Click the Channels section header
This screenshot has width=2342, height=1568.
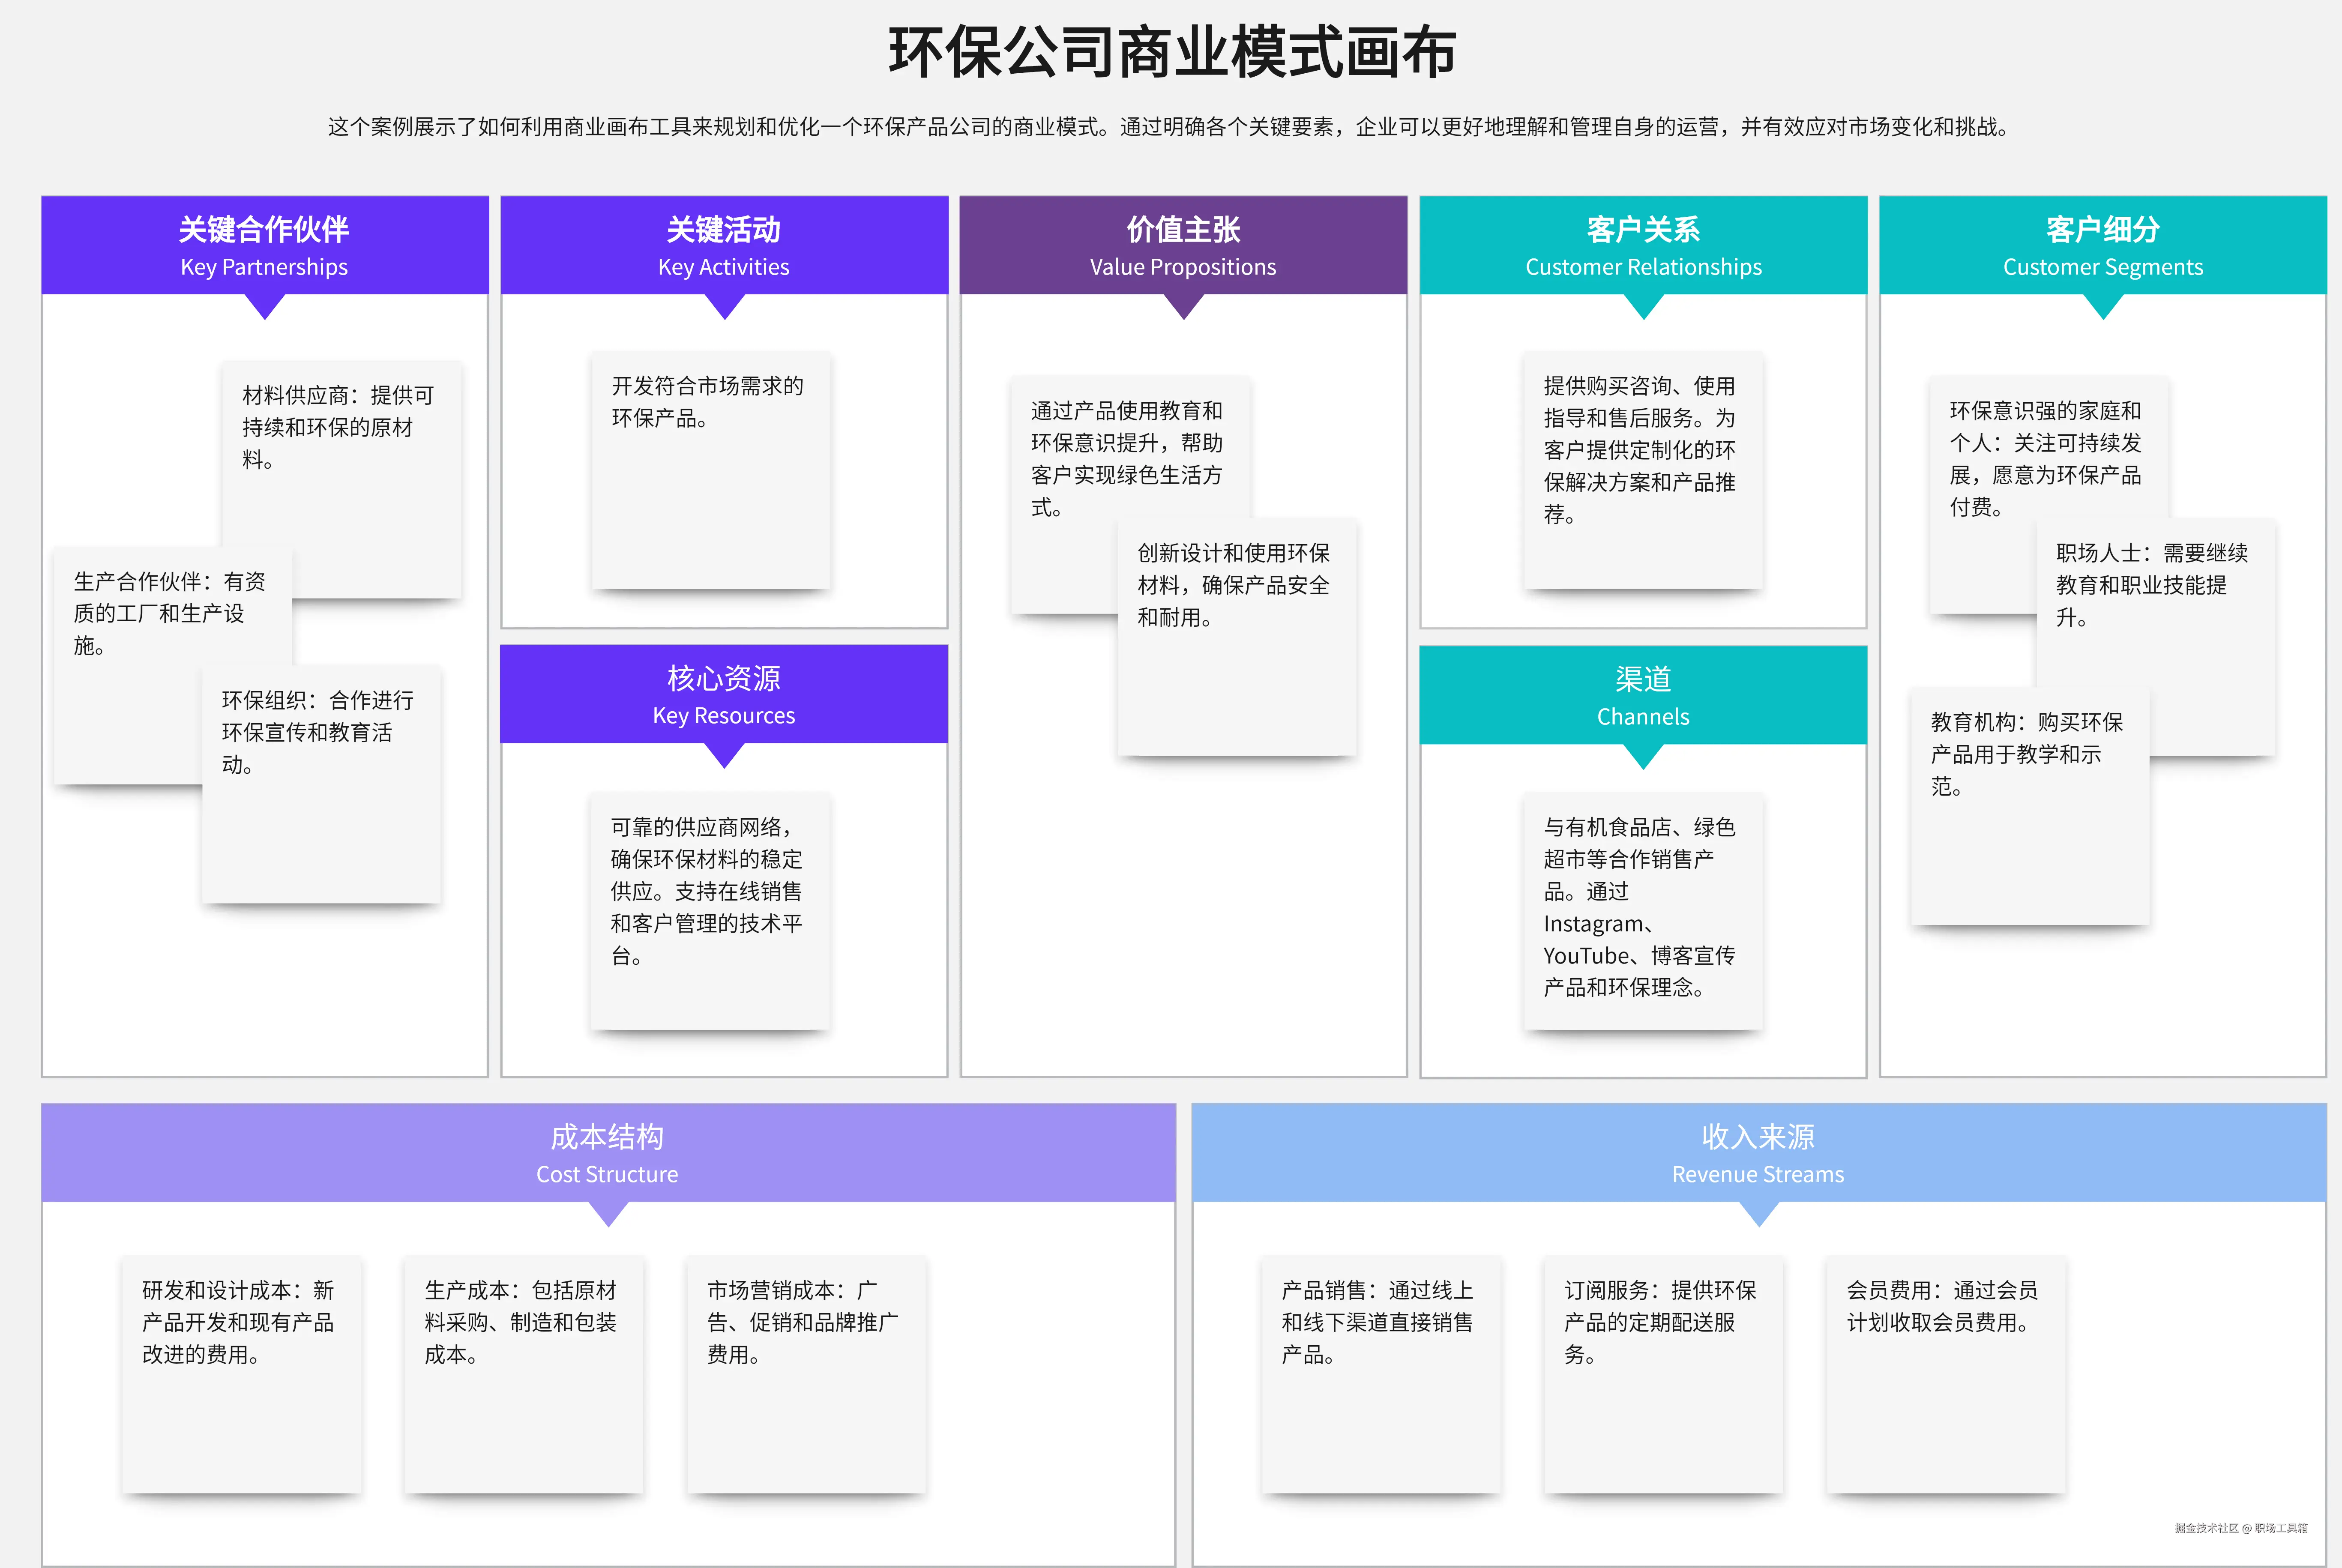tap(1643, 695)
